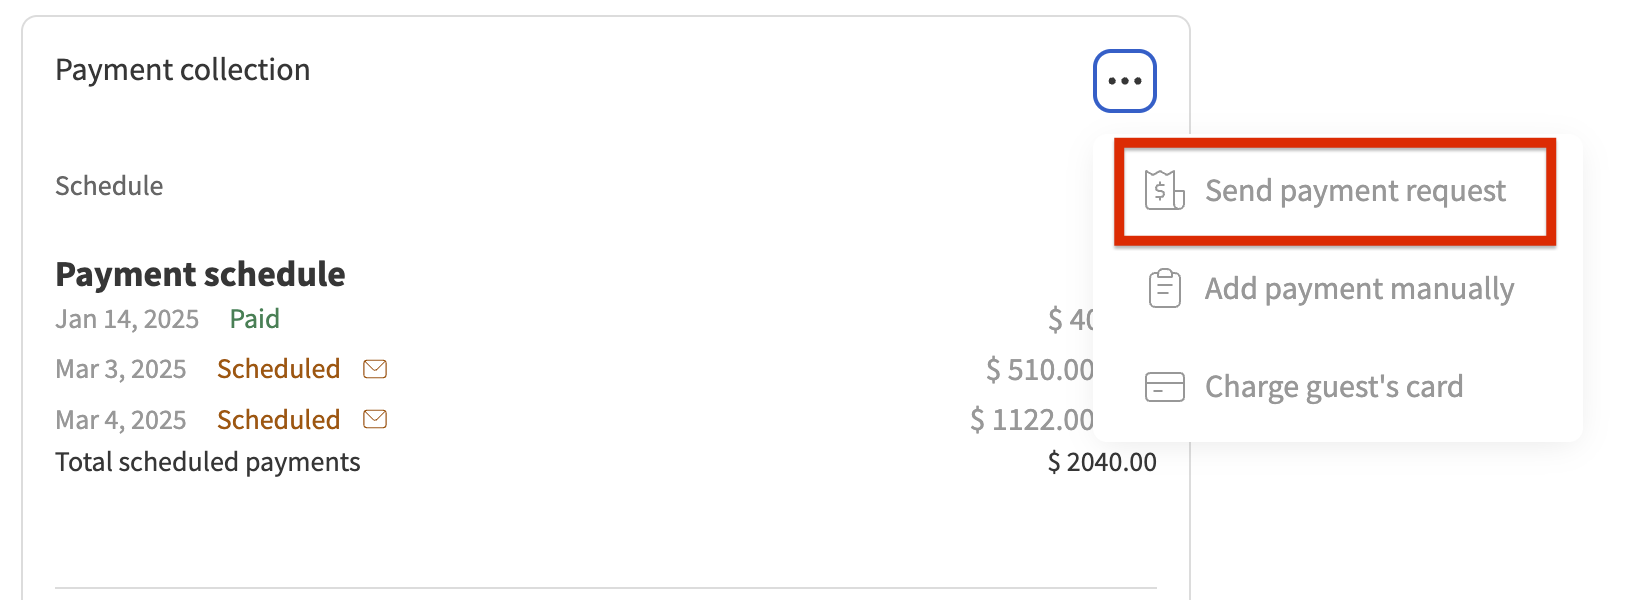Click envelope icon for Mar 4 payment
The height and width of the screenshot is (600, 1634).
(x=375, y=419)
